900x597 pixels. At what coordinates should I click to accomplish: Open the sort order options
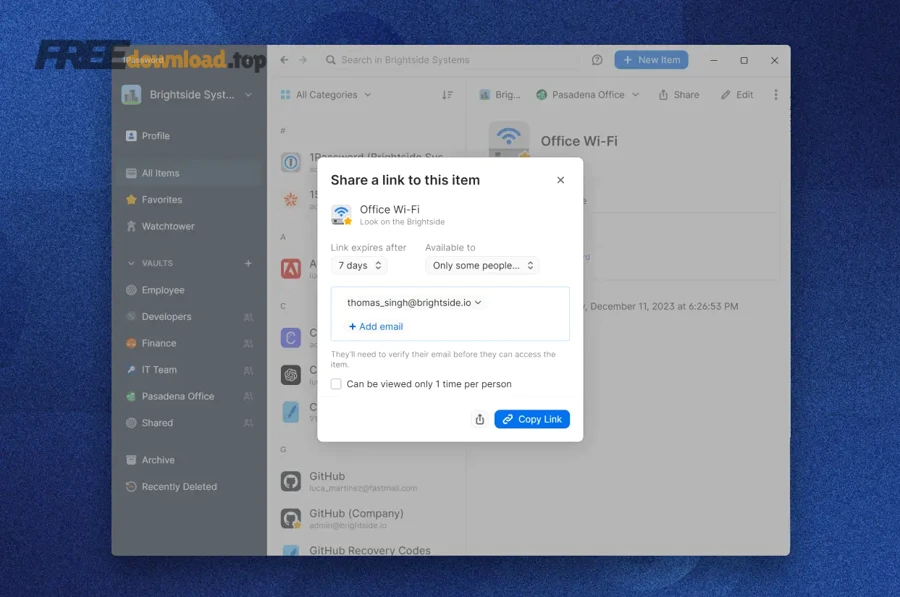click(x=448, y=94)
